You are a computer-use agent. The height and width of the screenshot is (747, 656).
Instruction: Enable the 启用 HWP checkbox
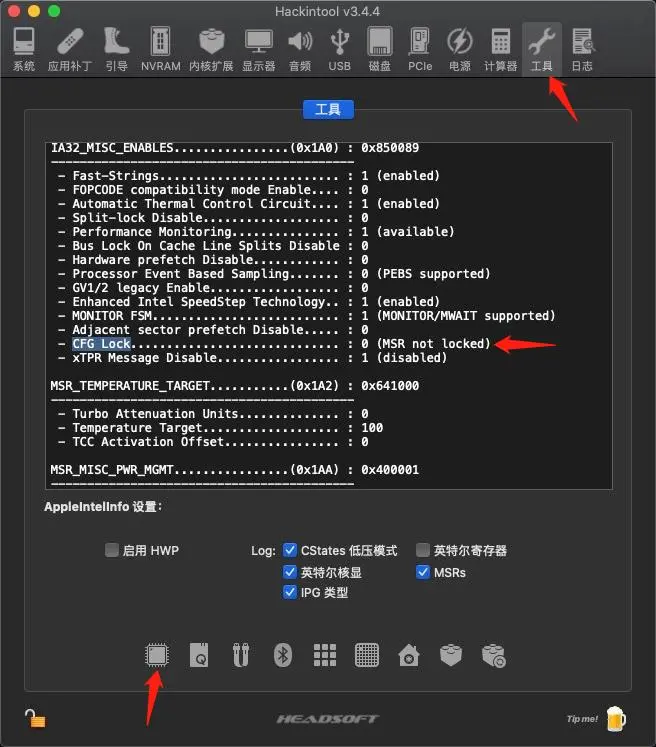[112, 550]
